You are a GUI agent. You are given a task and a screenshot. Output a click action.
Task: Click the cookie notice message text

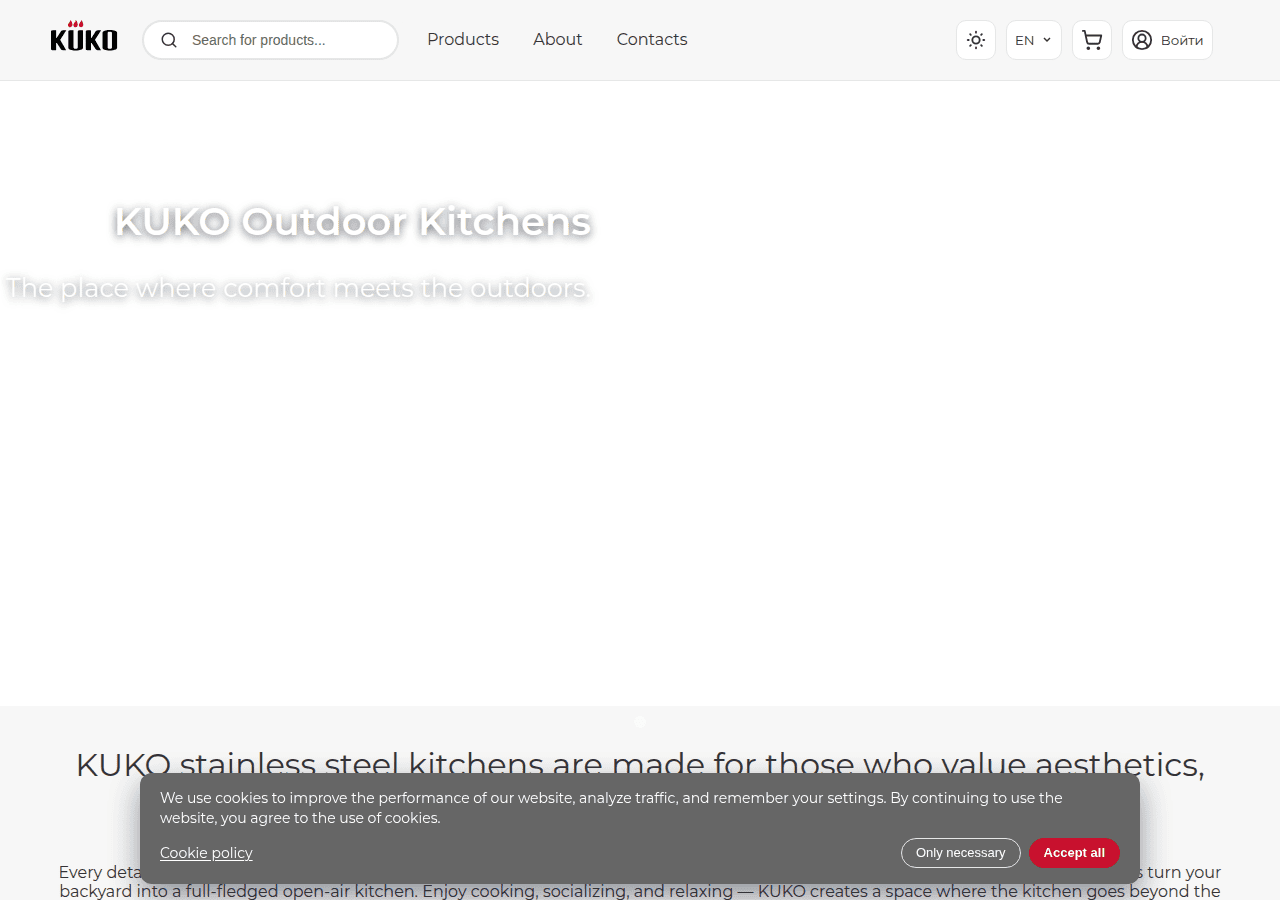[x=611, y=808]
